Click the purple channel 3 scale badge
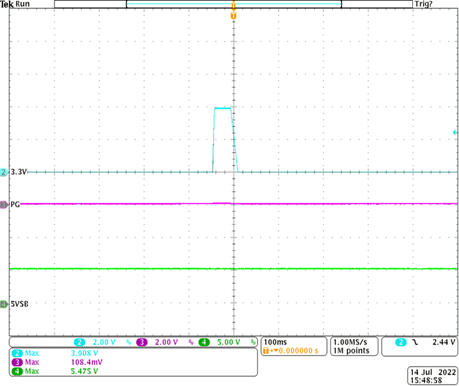Screen dimensions: 459x386 point(142,342)
